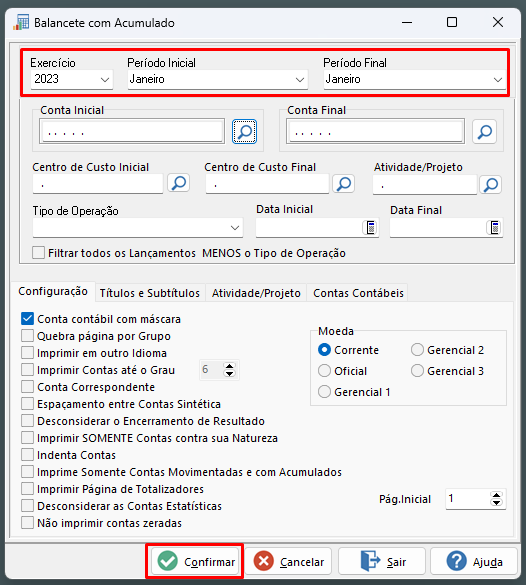526x585 pixels.
Task: Open the Atividade/Projeto tab
Action: point(256,293)
